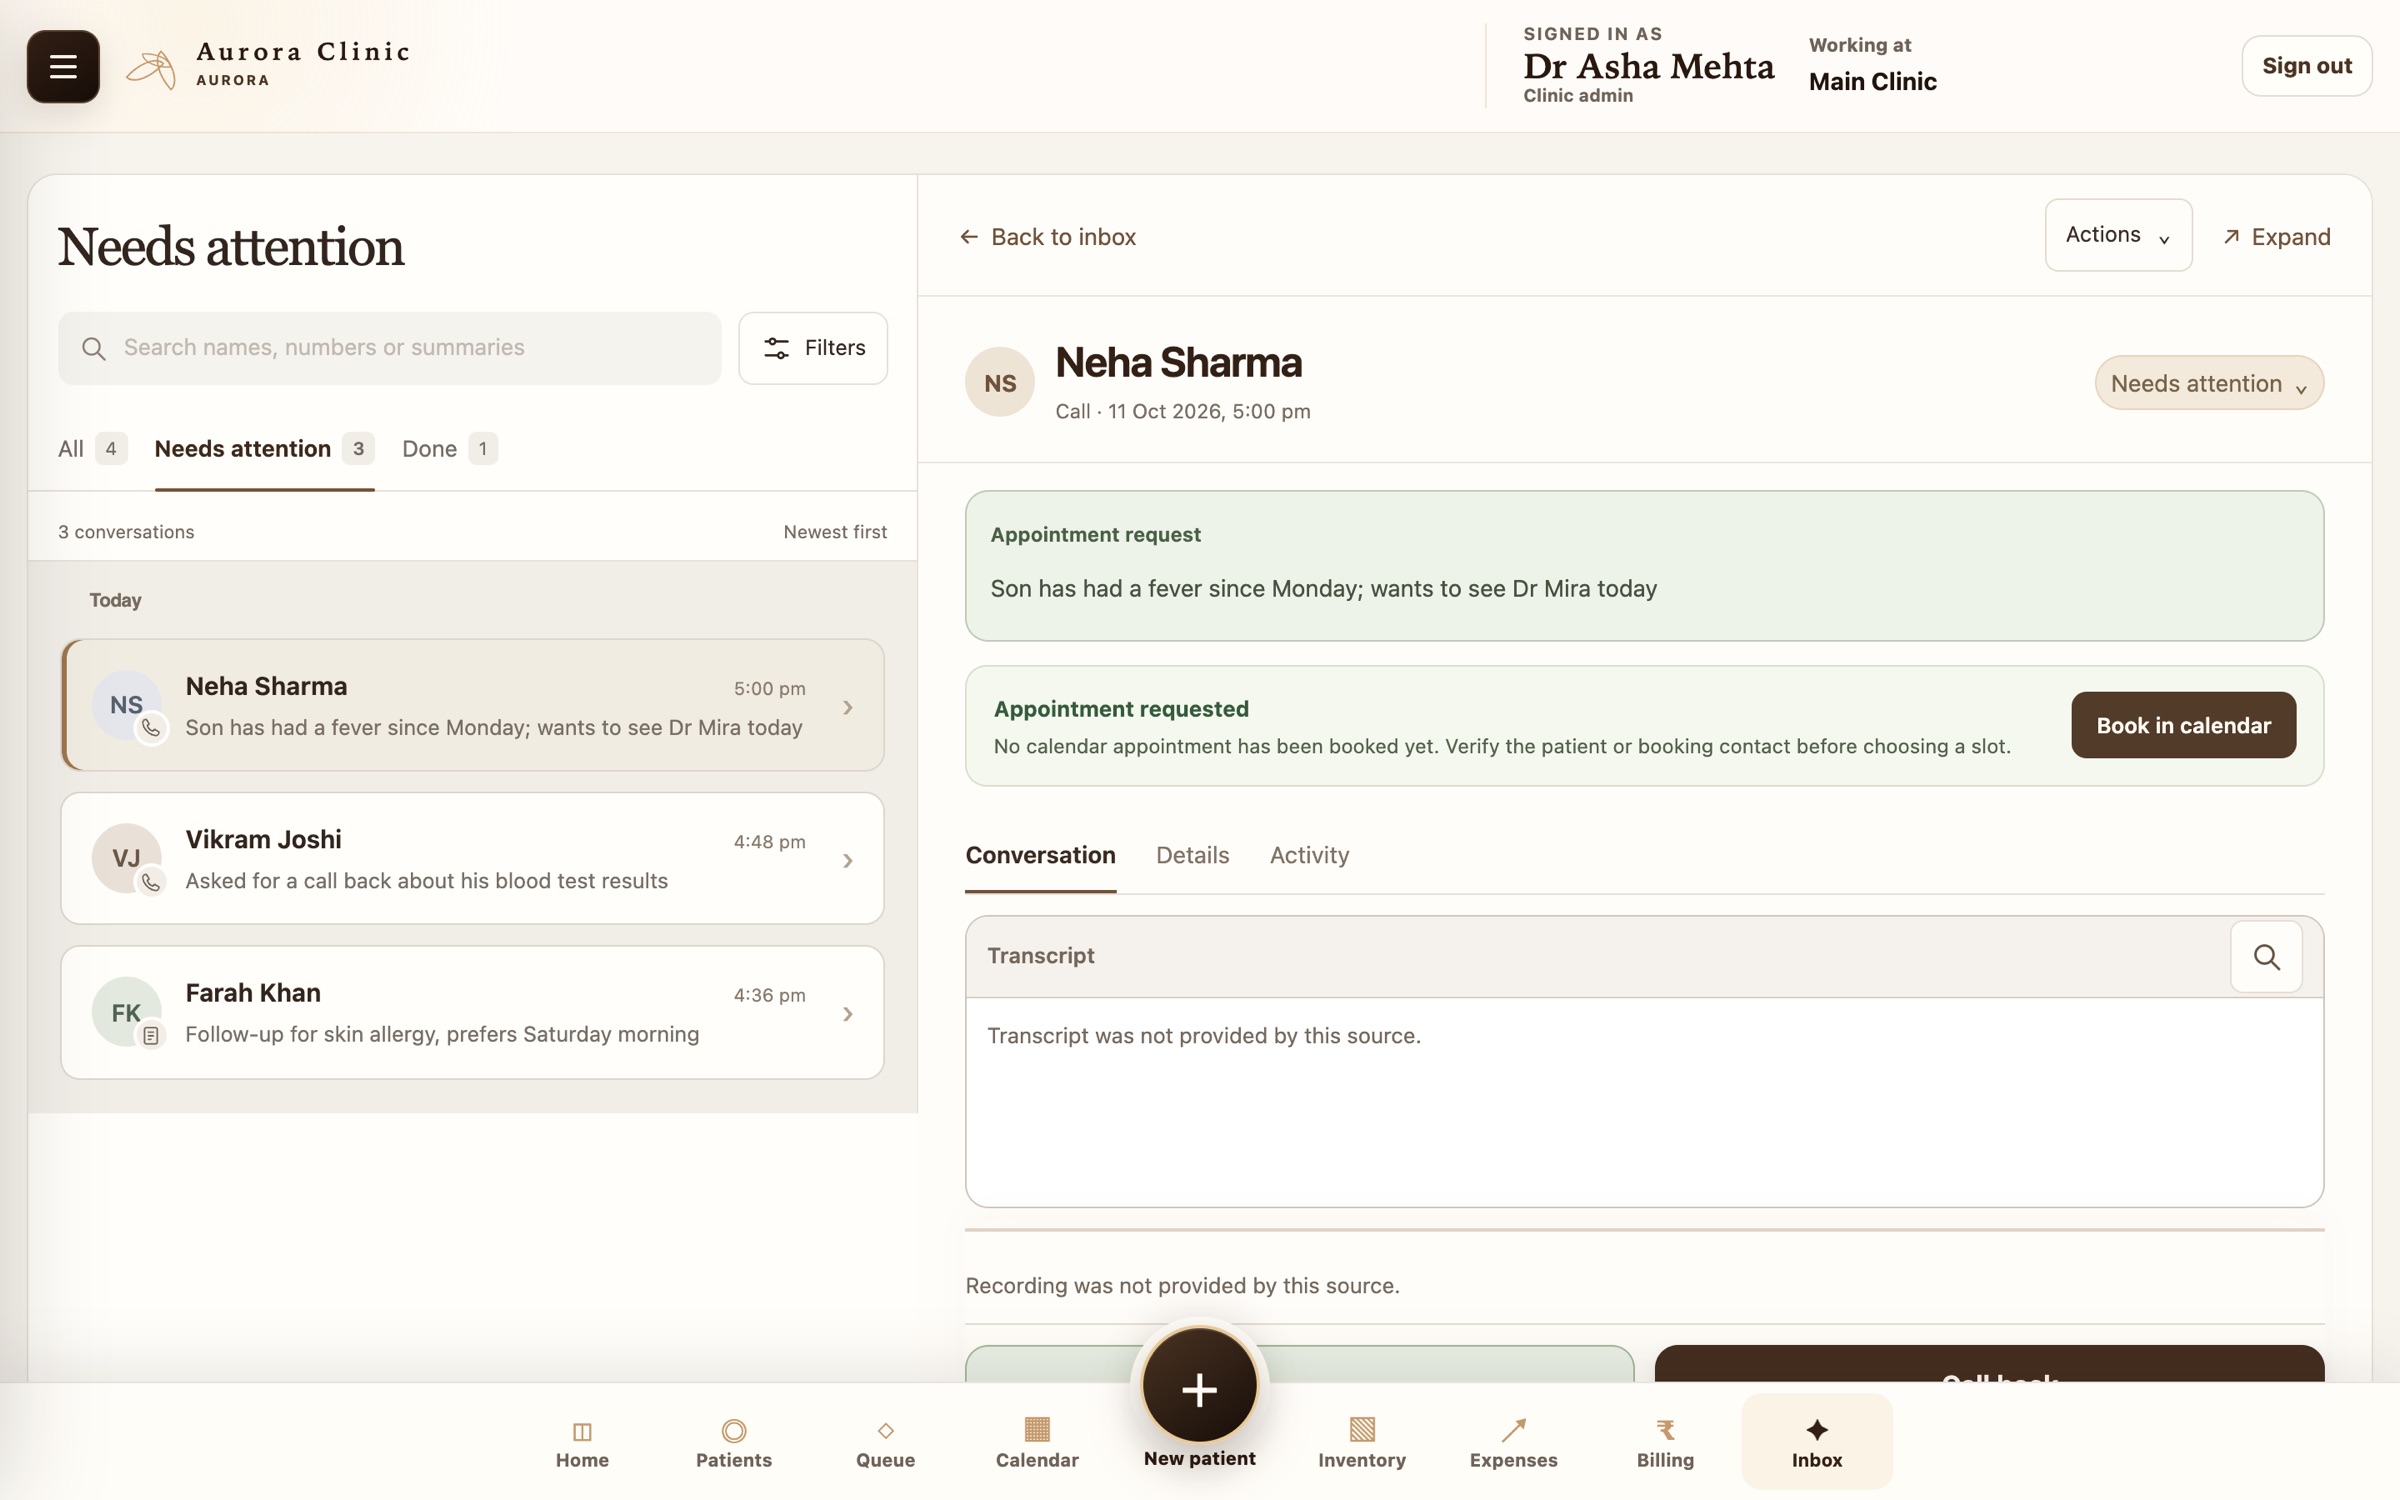The width and height of the screenshot is (2400, 1500).
Task: Open the Filters button
Action: (x=813, y=348)
